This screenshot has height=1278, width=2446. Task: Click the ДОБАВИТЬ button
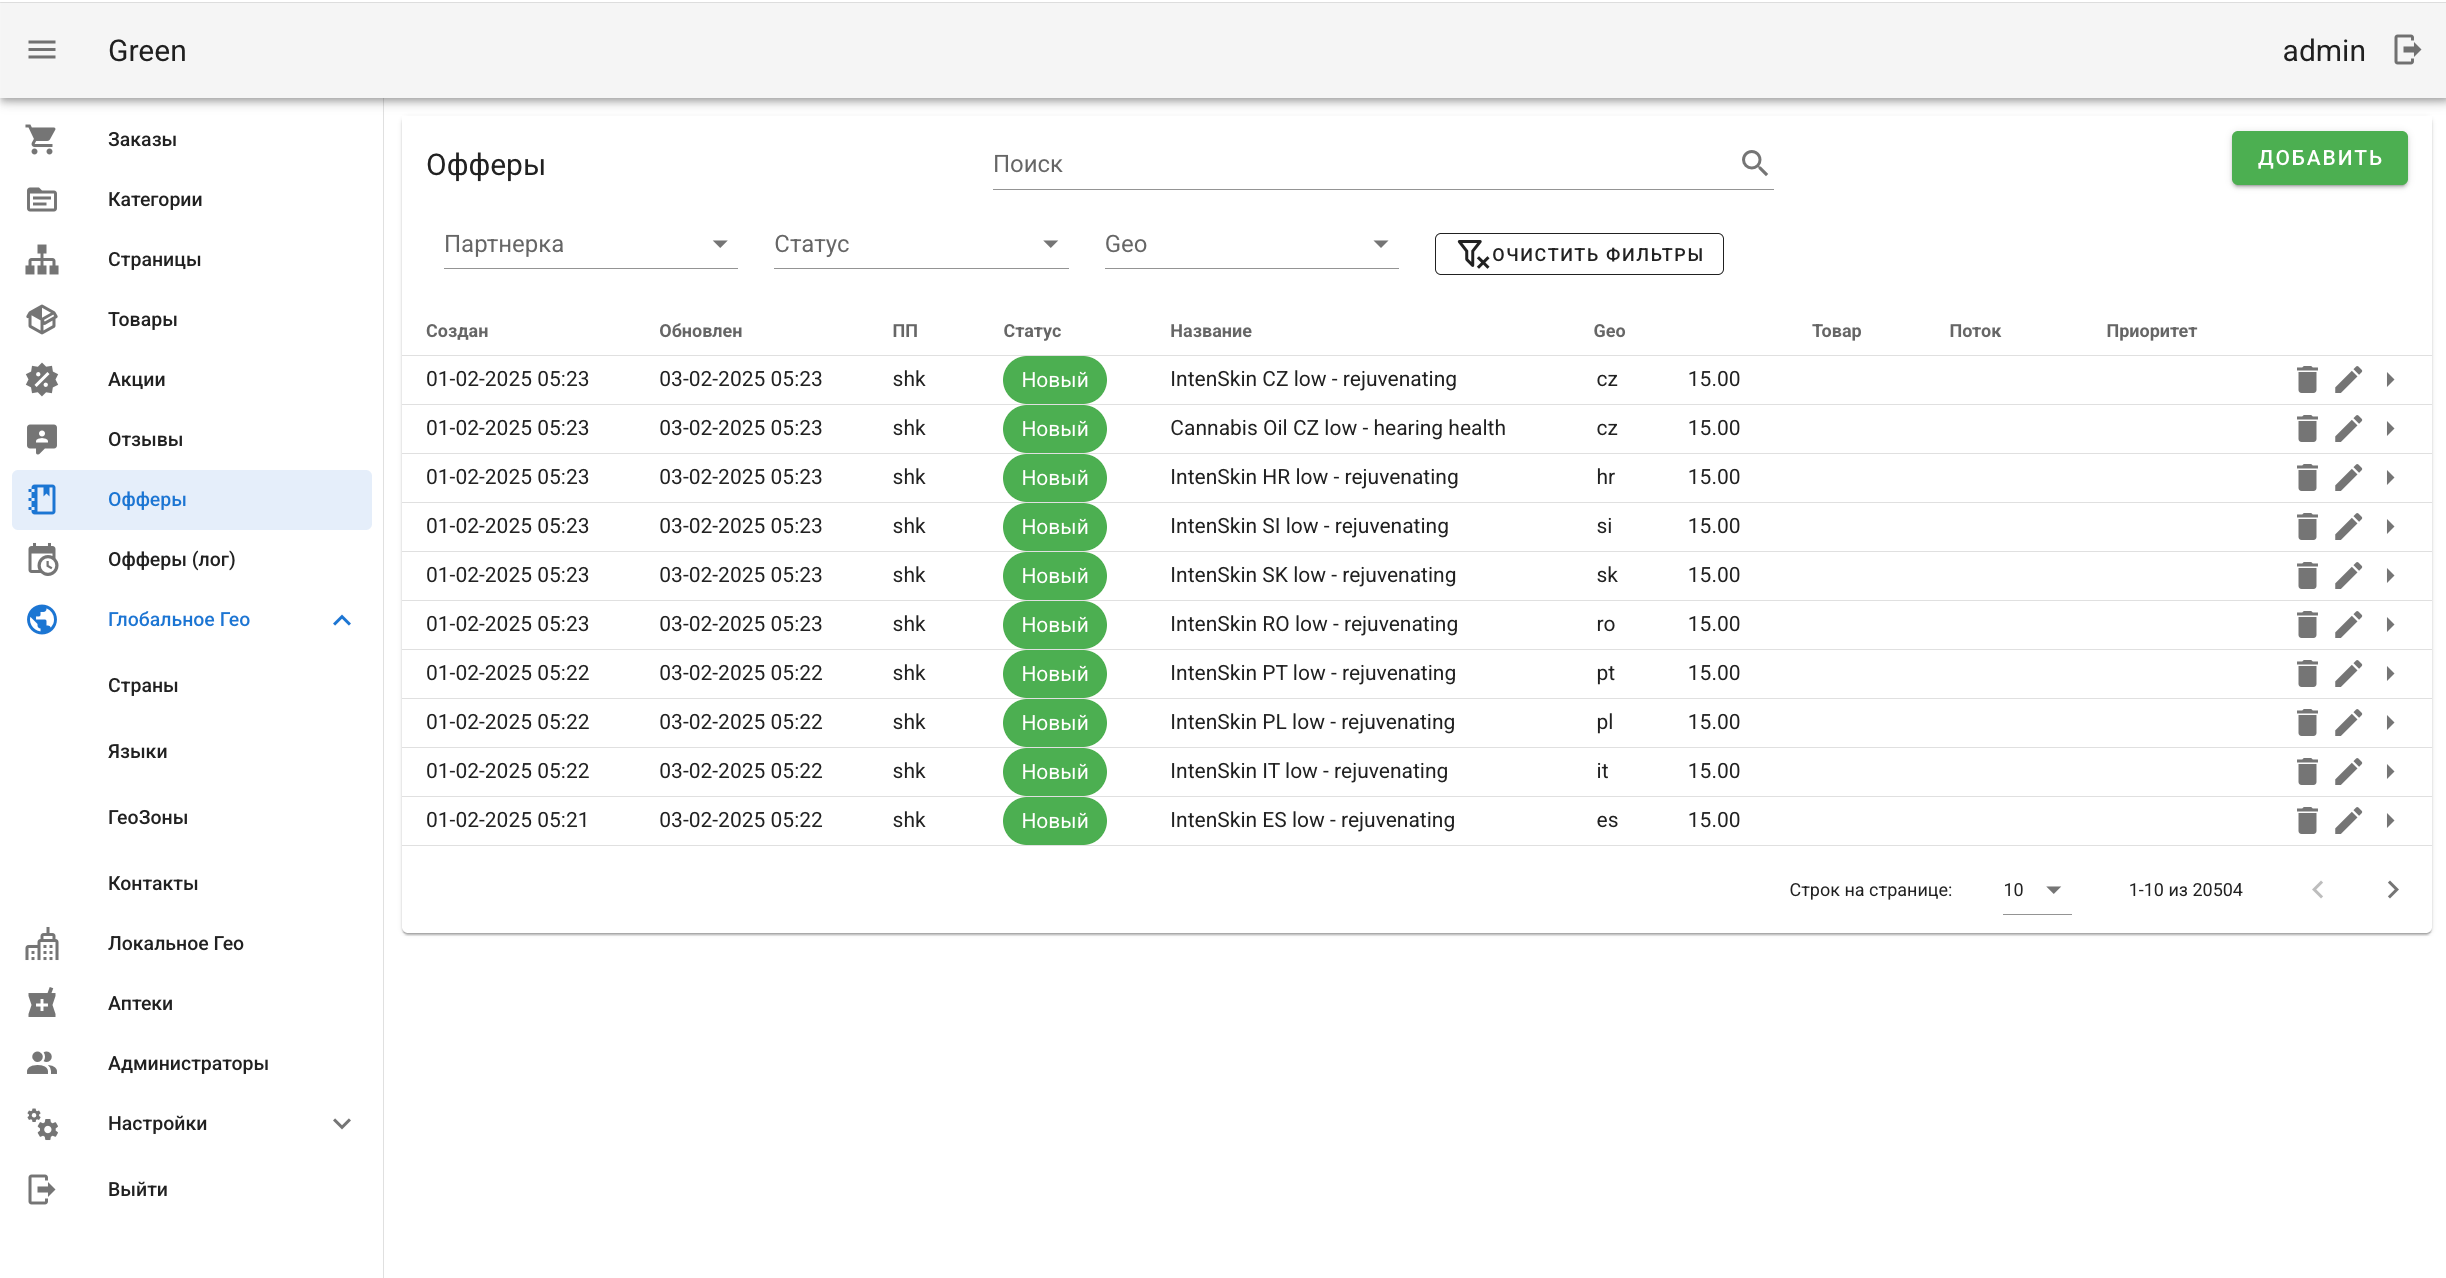tap(2319, 158)
